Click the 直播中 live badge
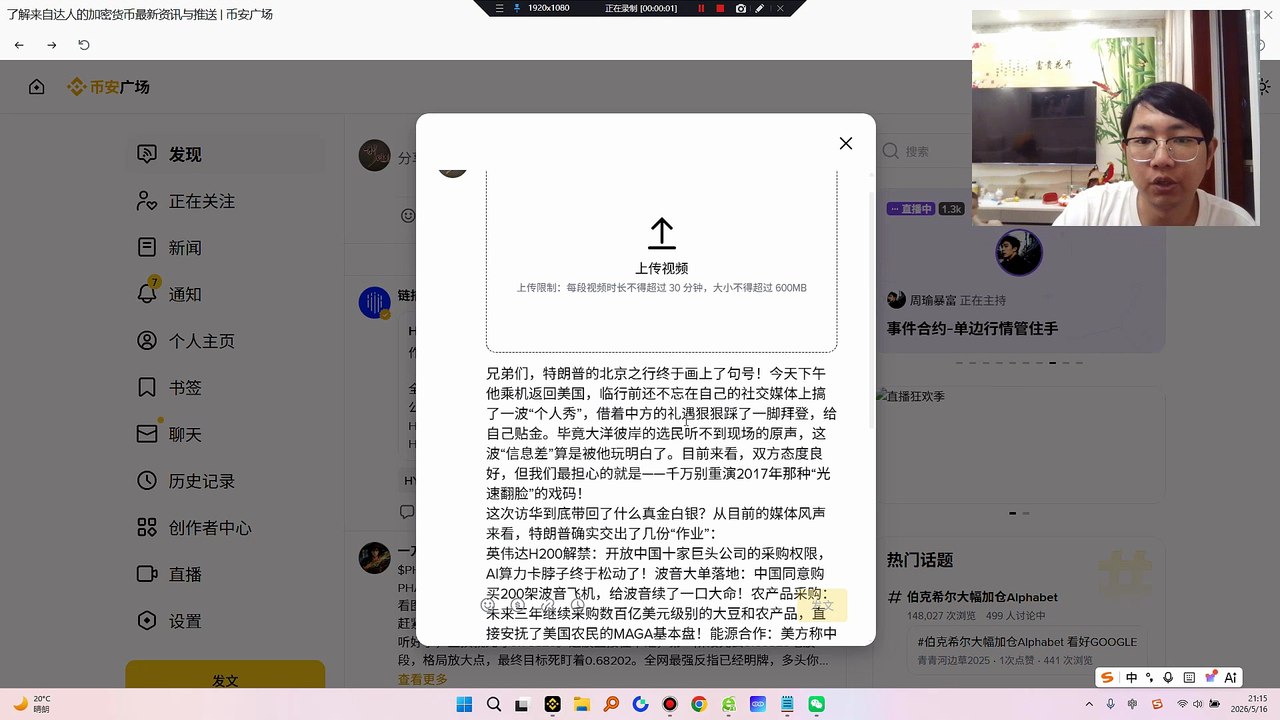Viewport: 1280px width, 720px height. pyautogui.click(x=911, y=209)
